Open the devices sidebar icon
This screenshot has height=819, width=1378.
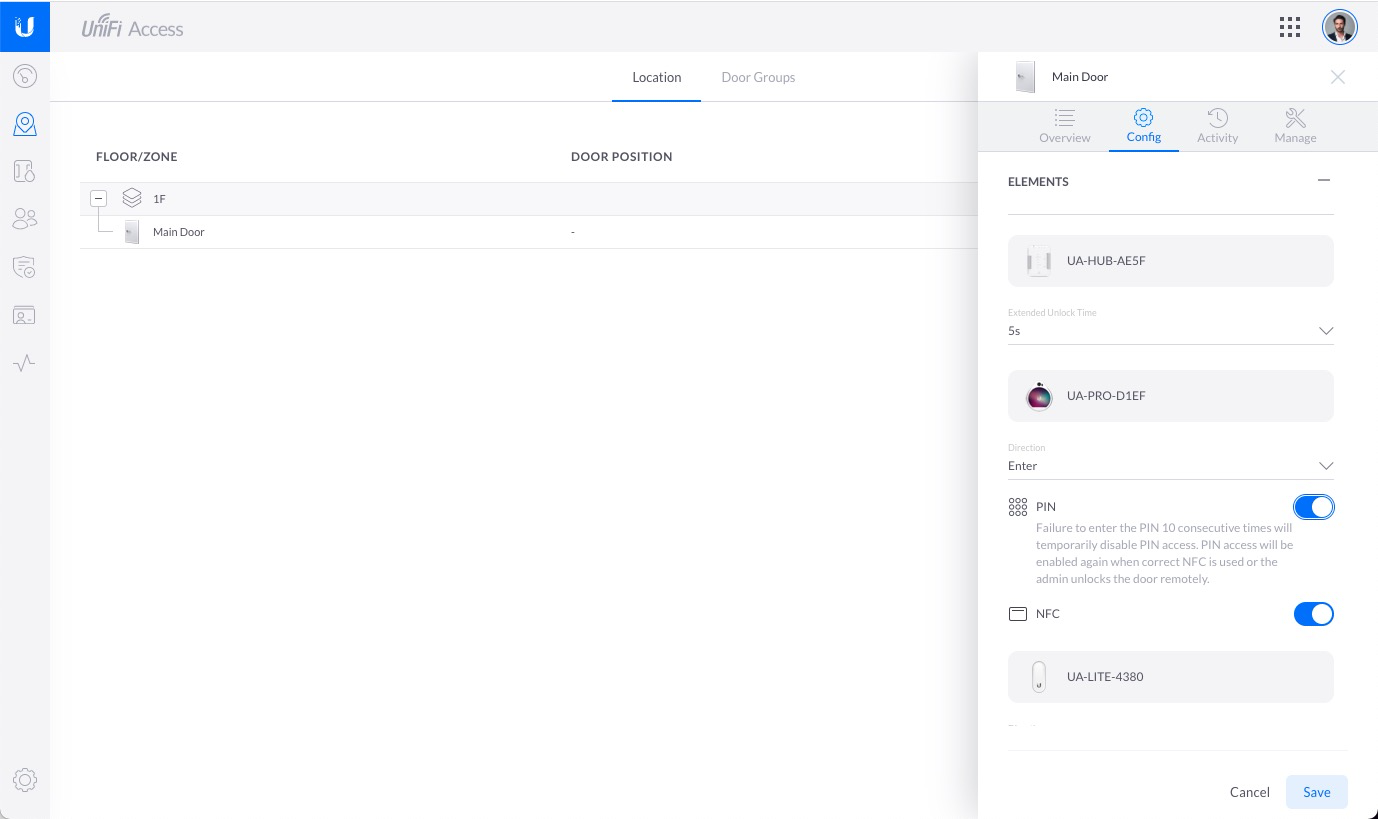[x=25, y=171]
